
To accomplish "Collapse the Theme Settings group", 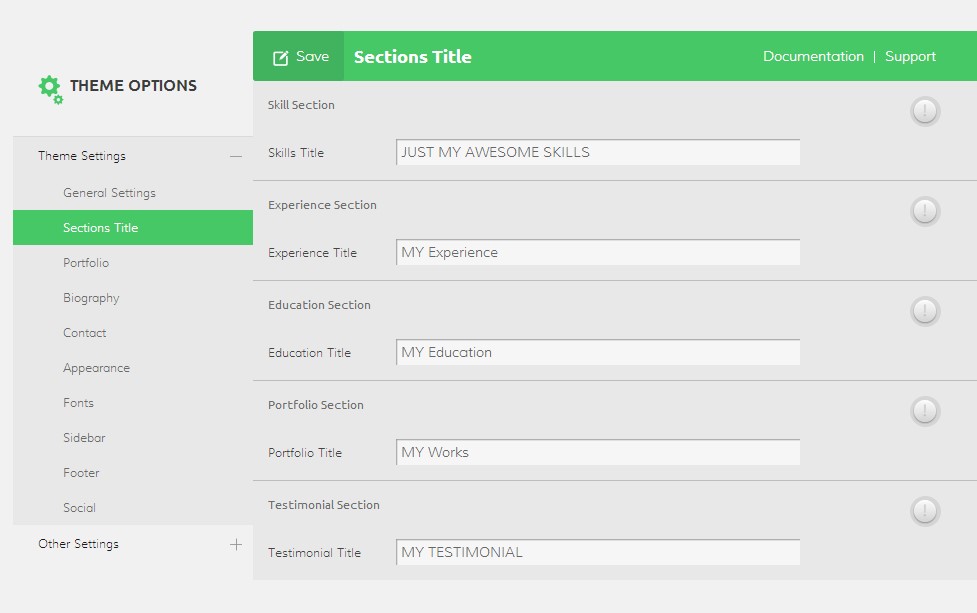I will [x=235, y=156].
